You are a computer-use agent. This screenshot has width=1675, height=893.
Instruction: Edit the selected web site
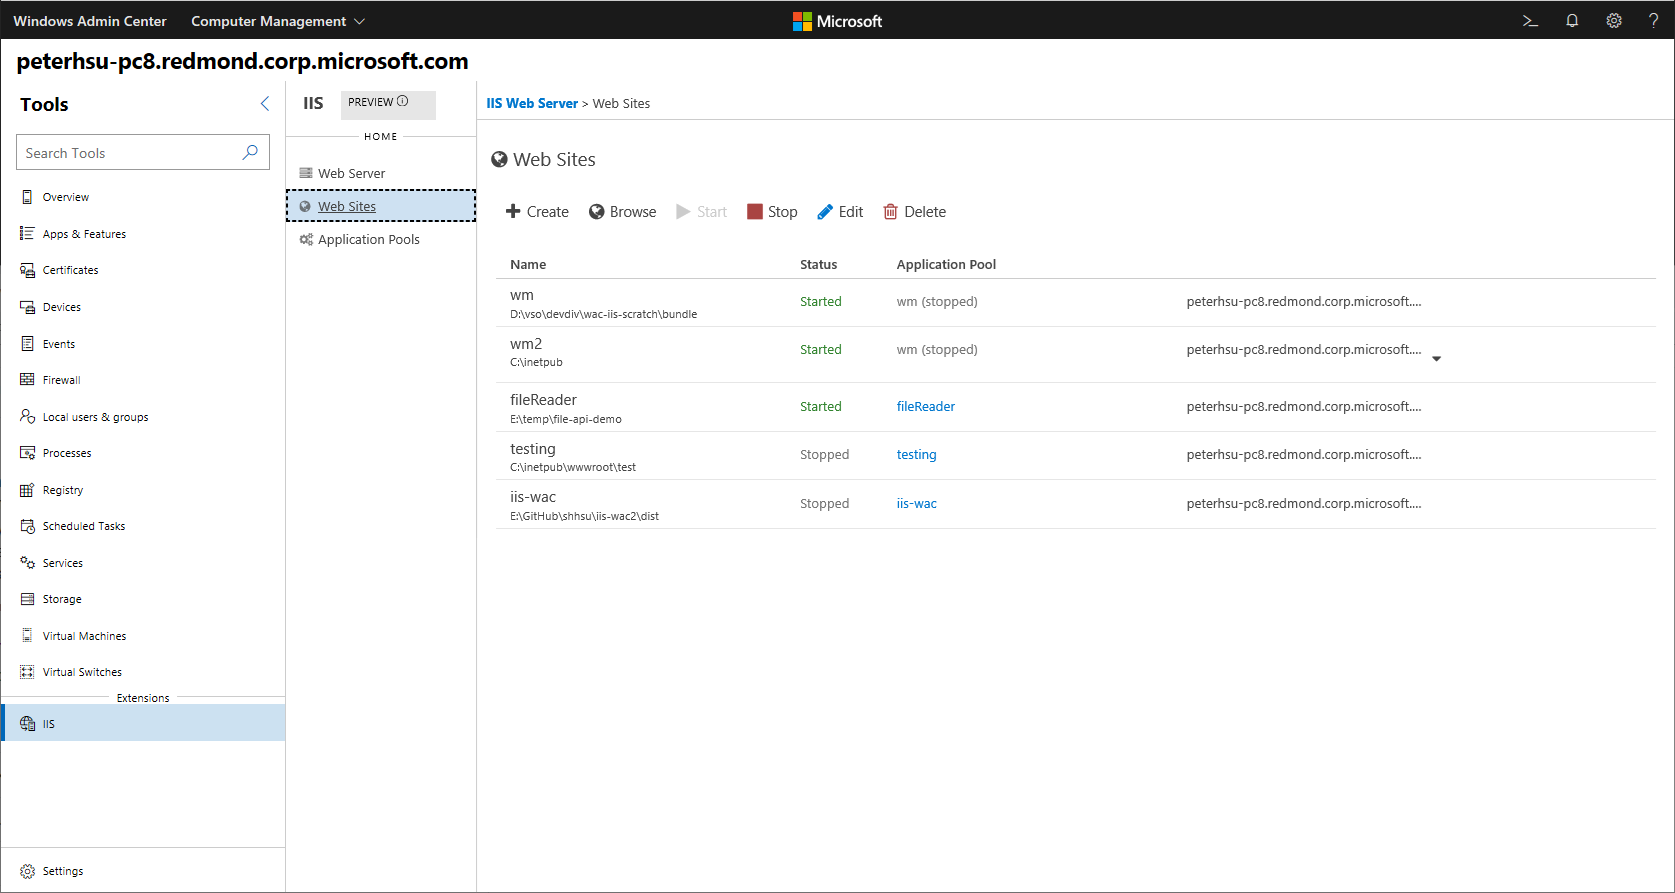(840, 212)
